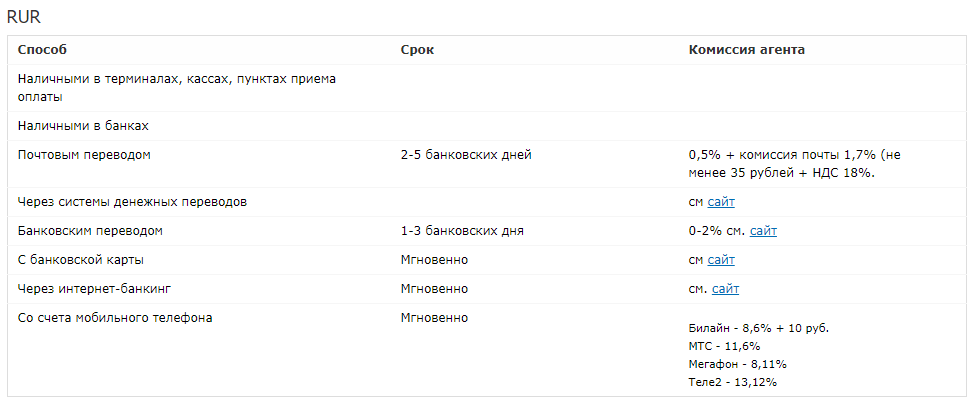This screenshot has height=403, width=971.
Task: Open the сайт link for internet banking
Action: coord(726,289)
